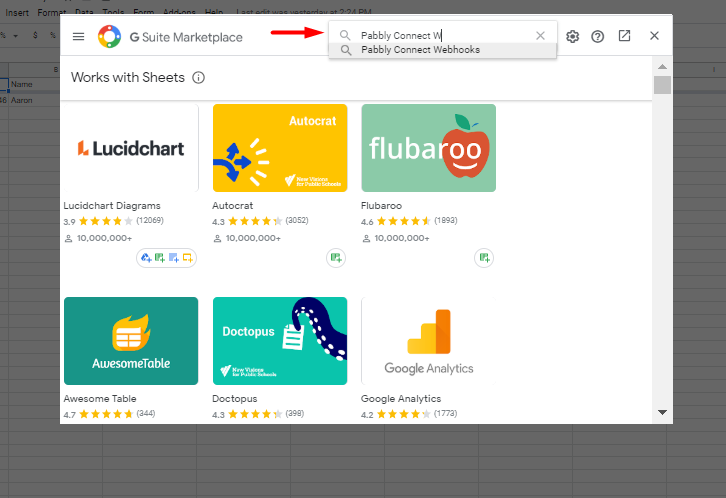Click Autocrat's Sheets add-on badge icon

[336, 258]
